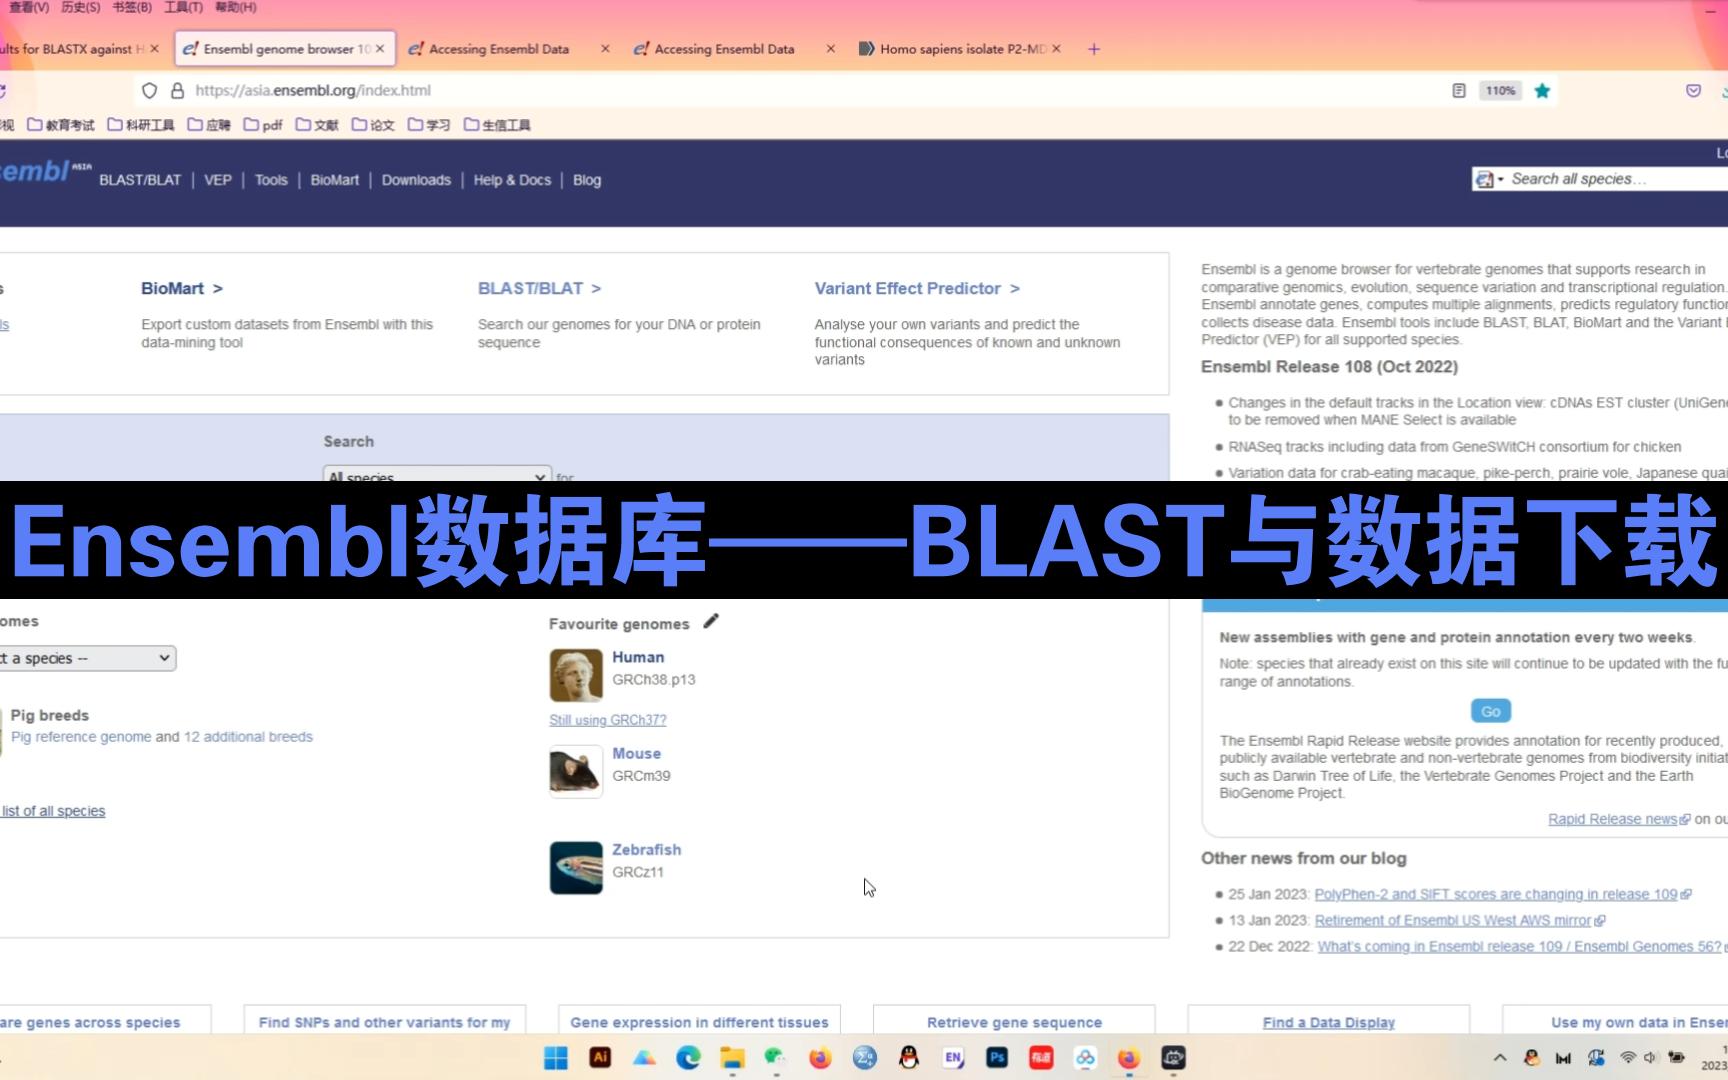
Task: Focus the Search all species field
Action: [x=1618, y=179]
